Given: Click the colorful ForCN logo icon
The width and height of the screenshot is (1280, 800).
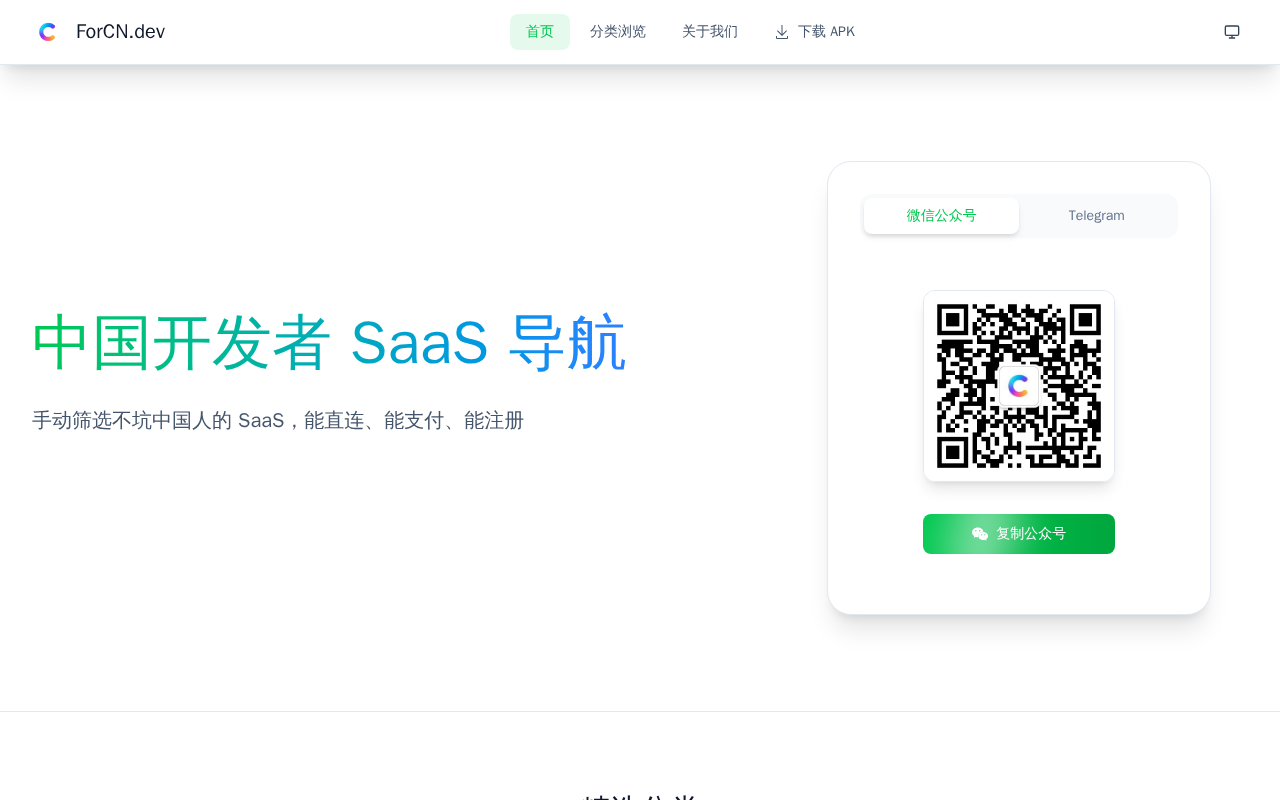Looking at the screenshot, I should coord(47,32).
